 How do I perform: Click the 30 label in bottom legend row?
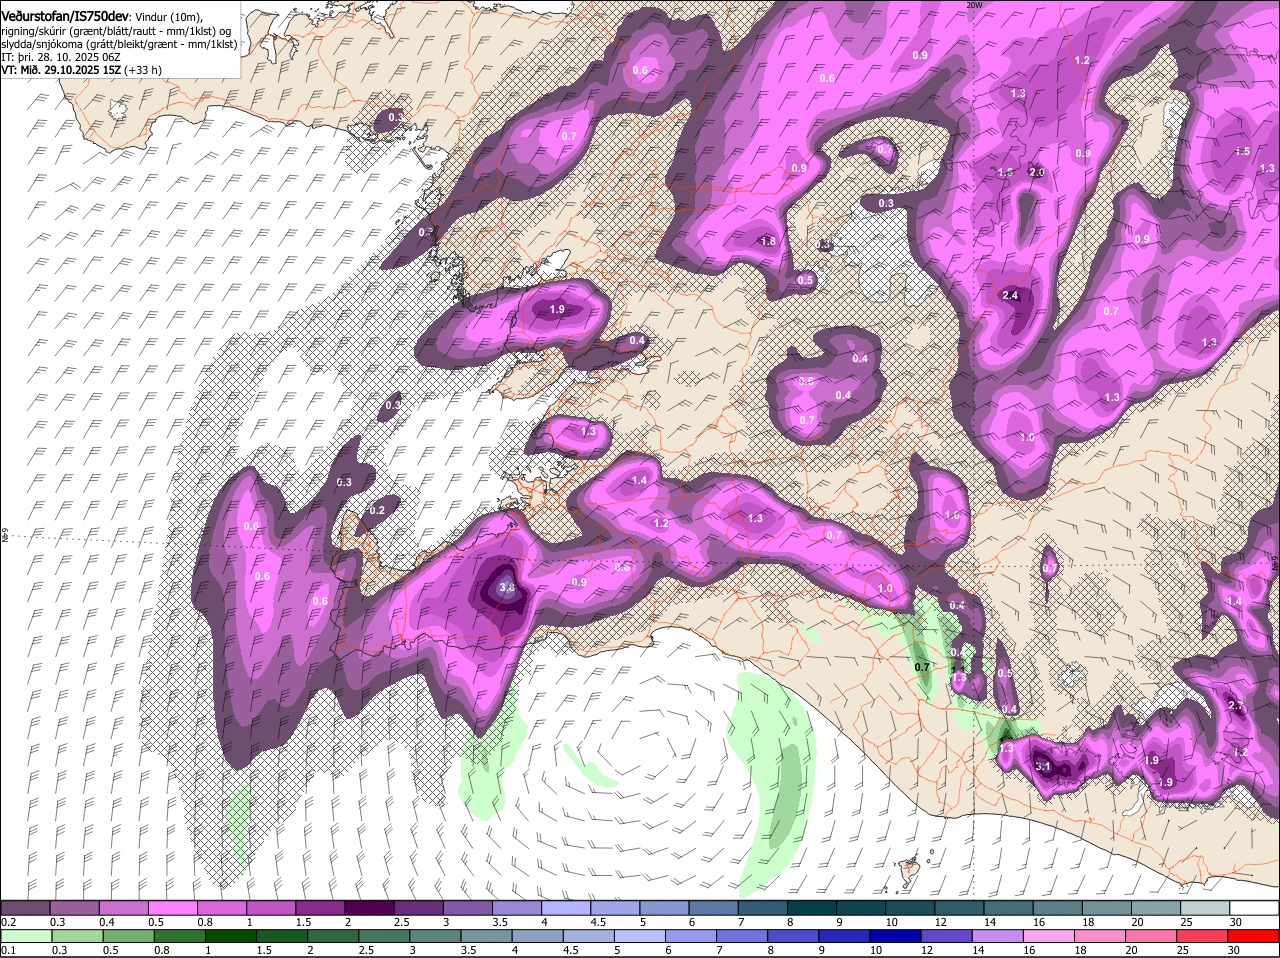pyautogui.click(x=1233, y=950)
